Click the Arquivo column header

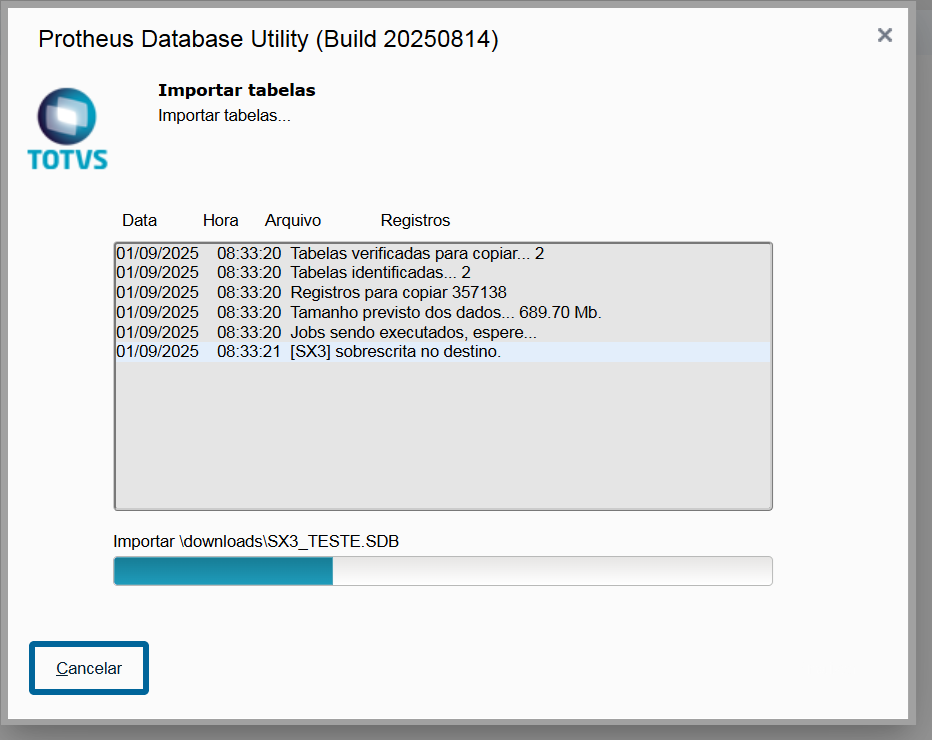292,221
